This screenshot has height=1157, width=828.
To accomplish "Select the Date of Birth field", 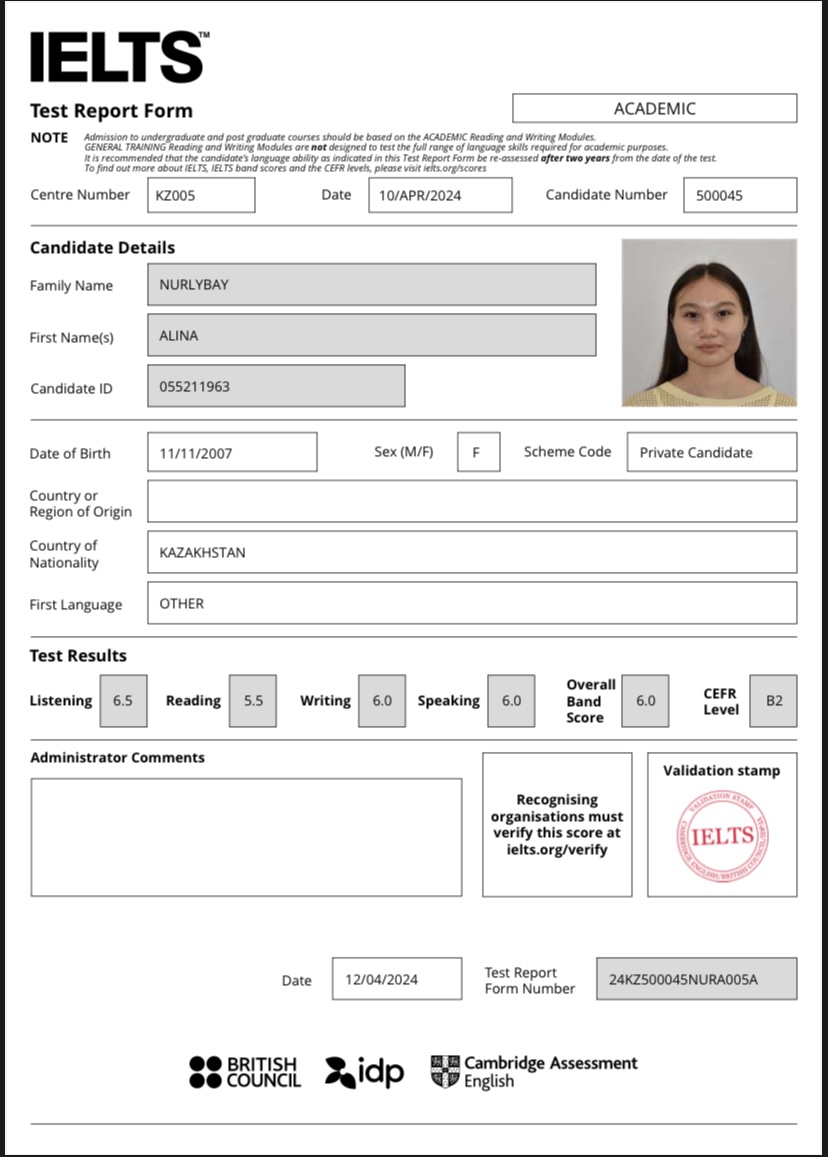I will coord(232,453).
